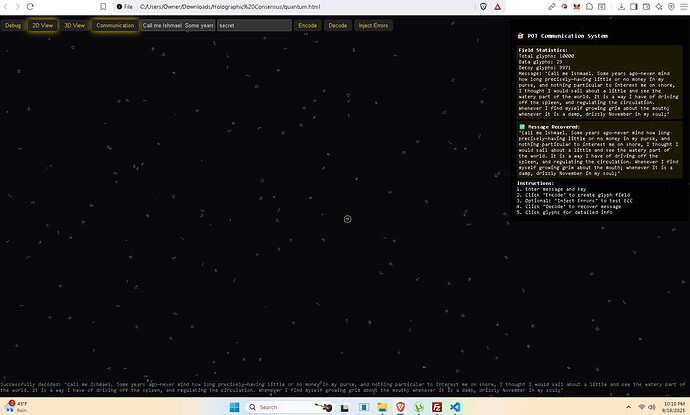This screenshot has height=415, width=690.
Task: Click the Inject Errors button
Action: coord(373,25)
